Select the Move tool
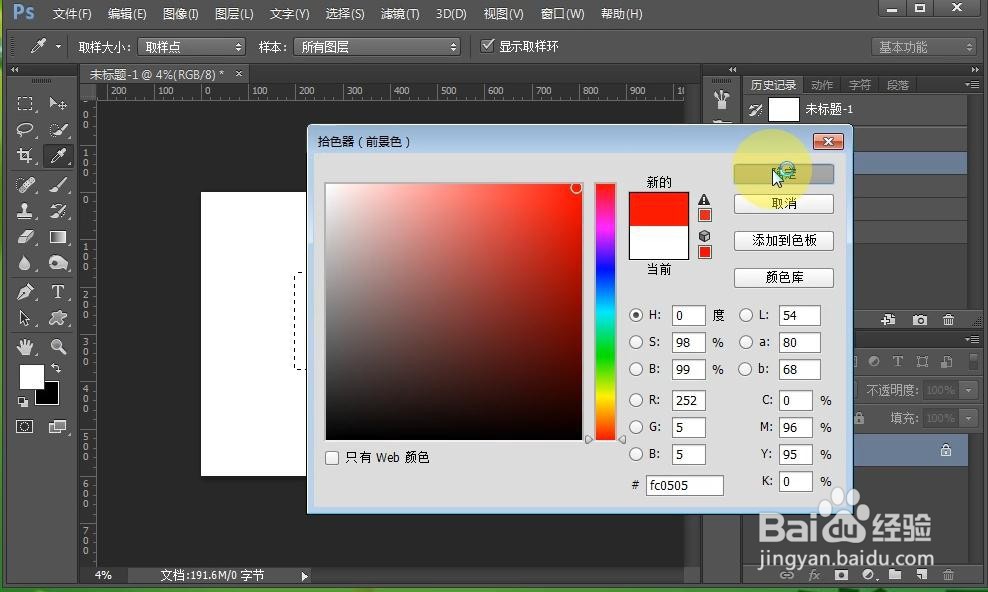The height and width of the screenshot is (592, 988). tap(57, 103)
